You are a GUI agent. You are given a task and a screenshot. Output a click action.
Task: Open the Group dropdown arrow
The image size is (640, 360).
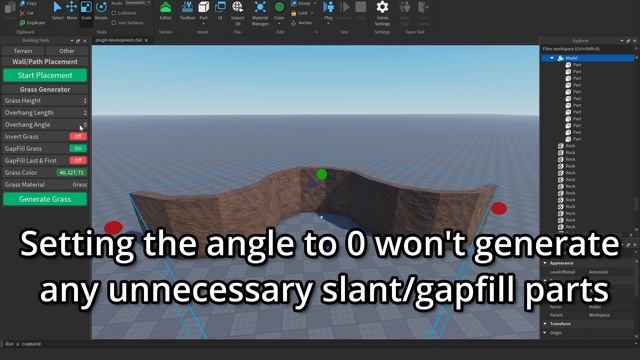[315, 3]
